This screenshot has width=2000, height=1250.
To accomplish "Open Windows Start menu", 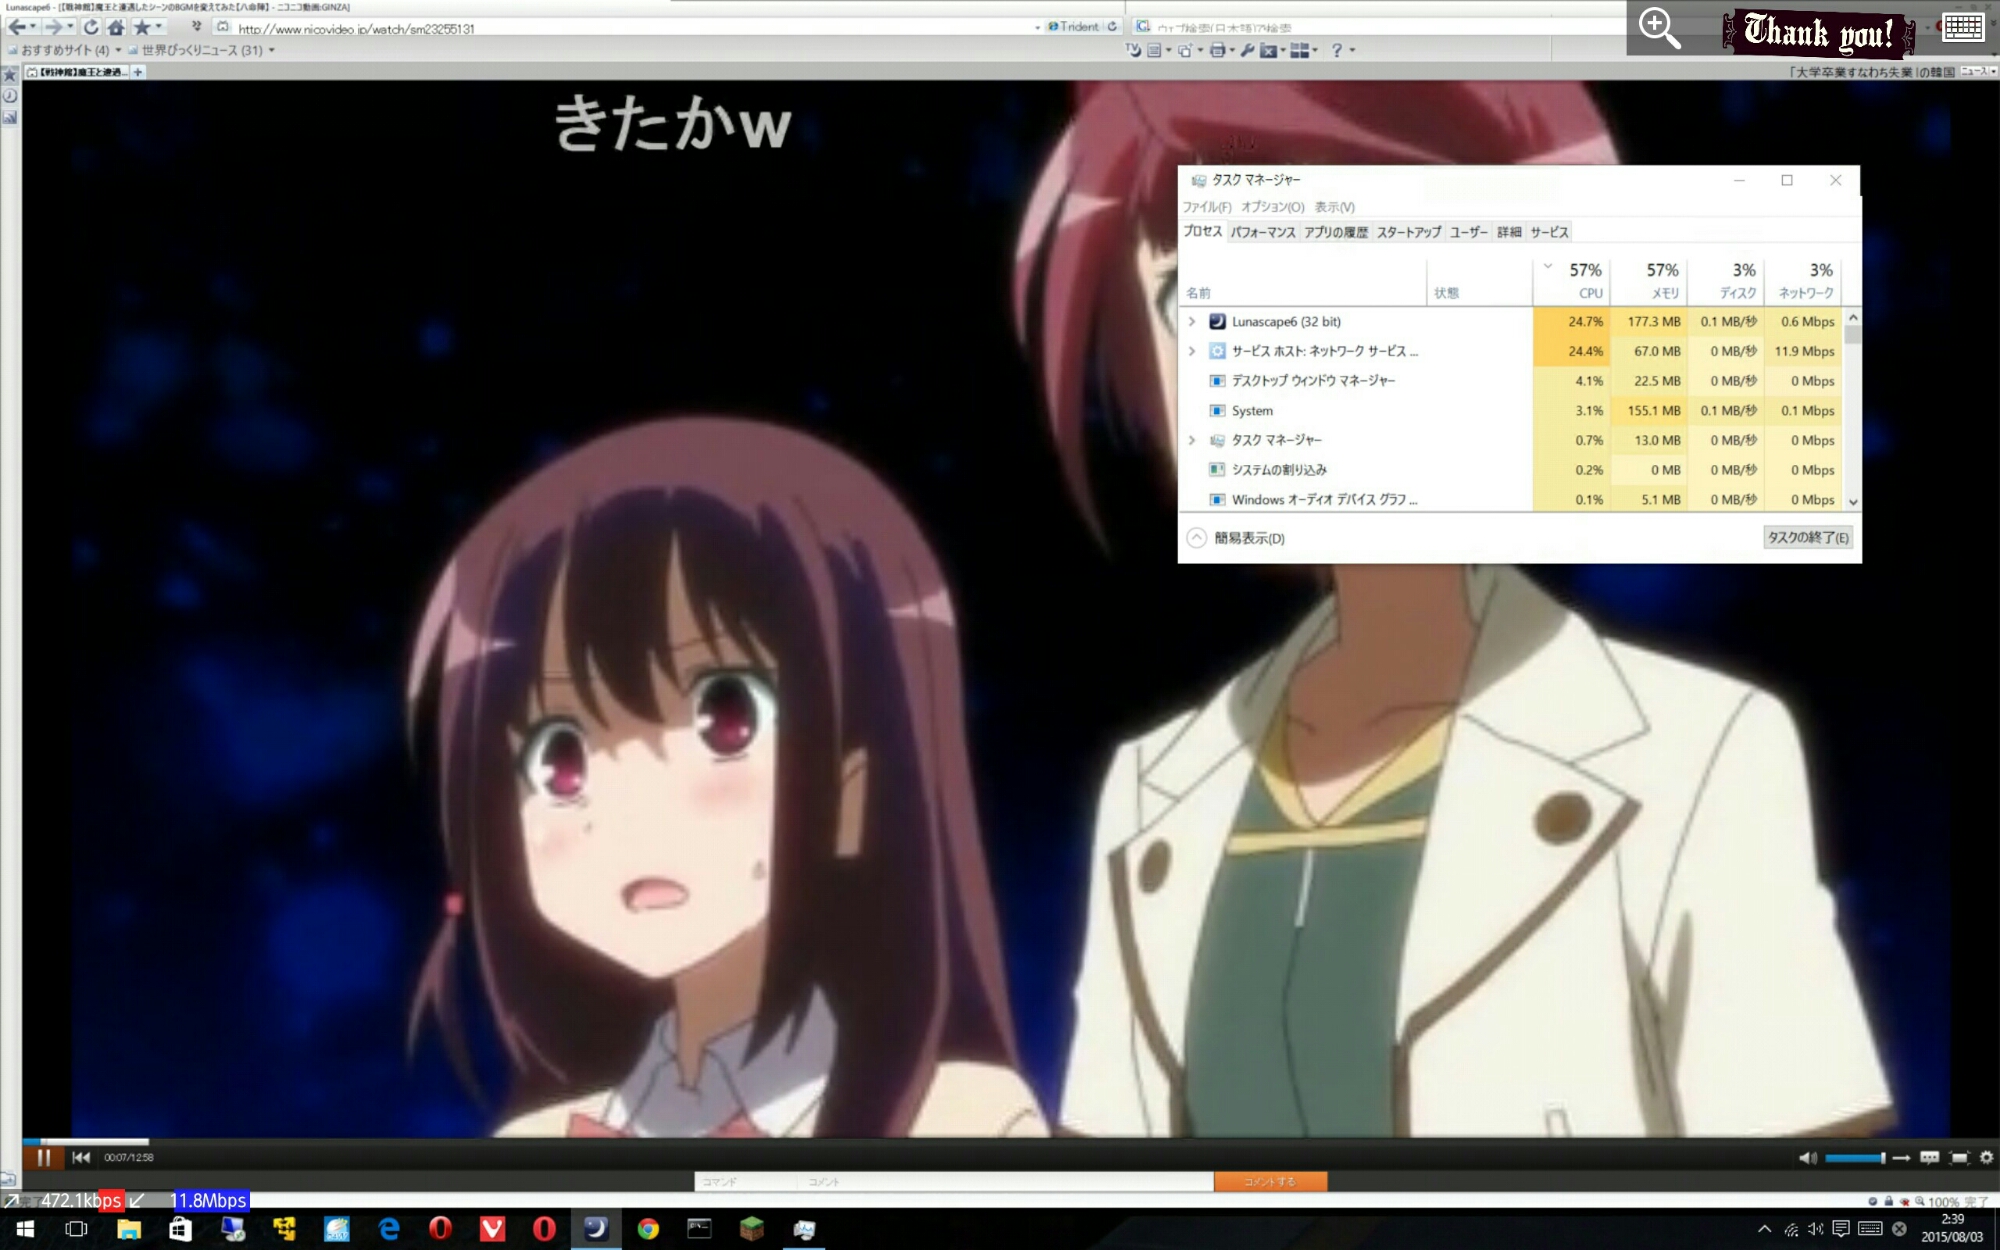I will [x=26, y=1229].
